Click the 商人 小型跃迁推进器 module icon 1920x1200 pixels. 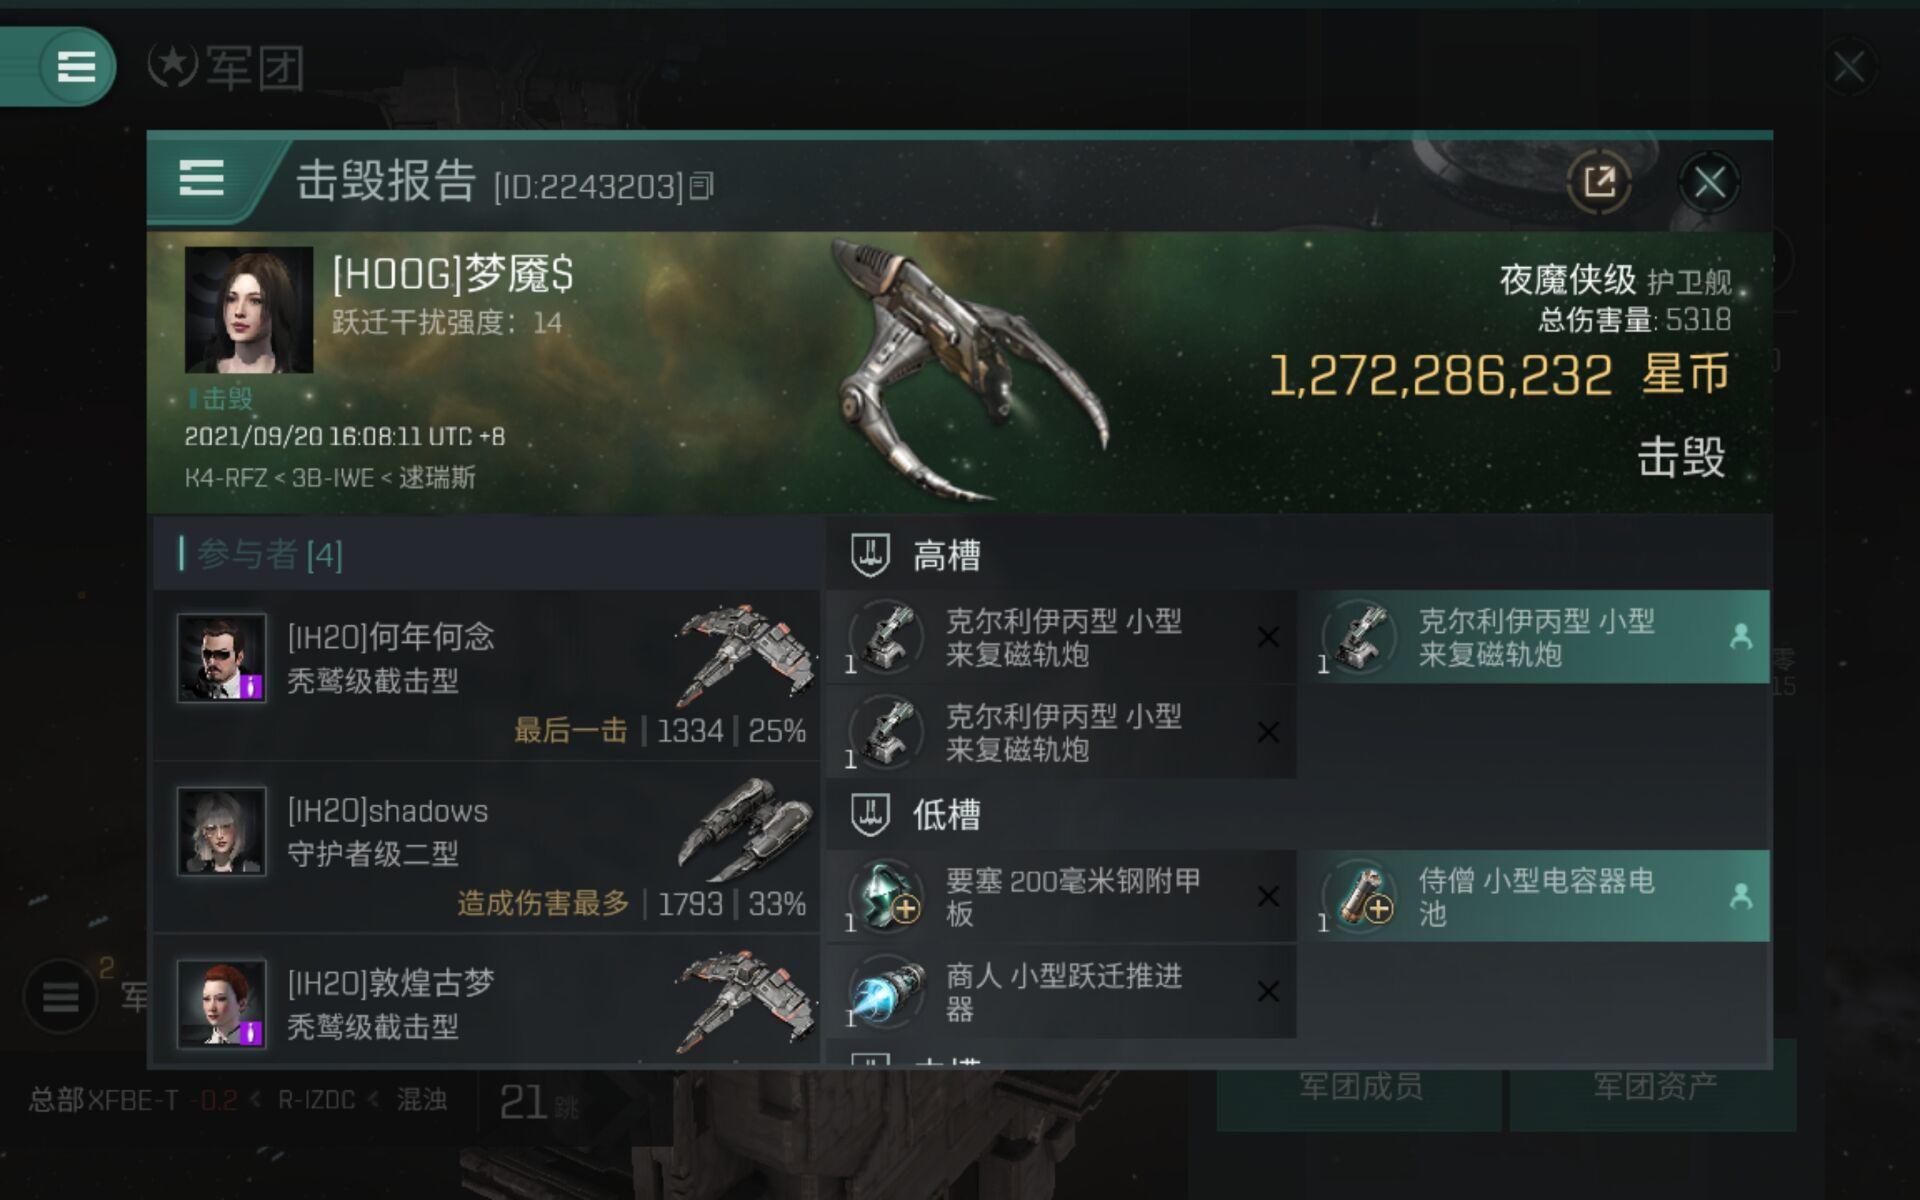[x=885, y=991]
